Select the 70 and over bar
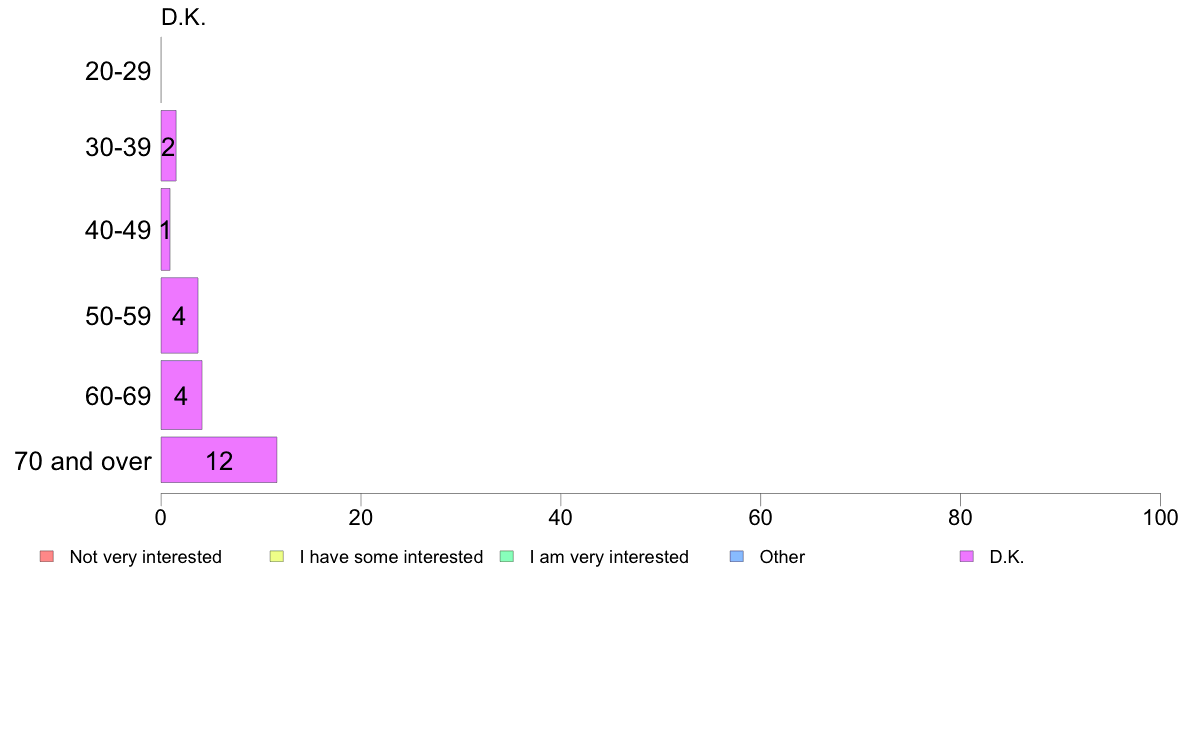This screenshot has height=736, width=1188. pos(219,460)
